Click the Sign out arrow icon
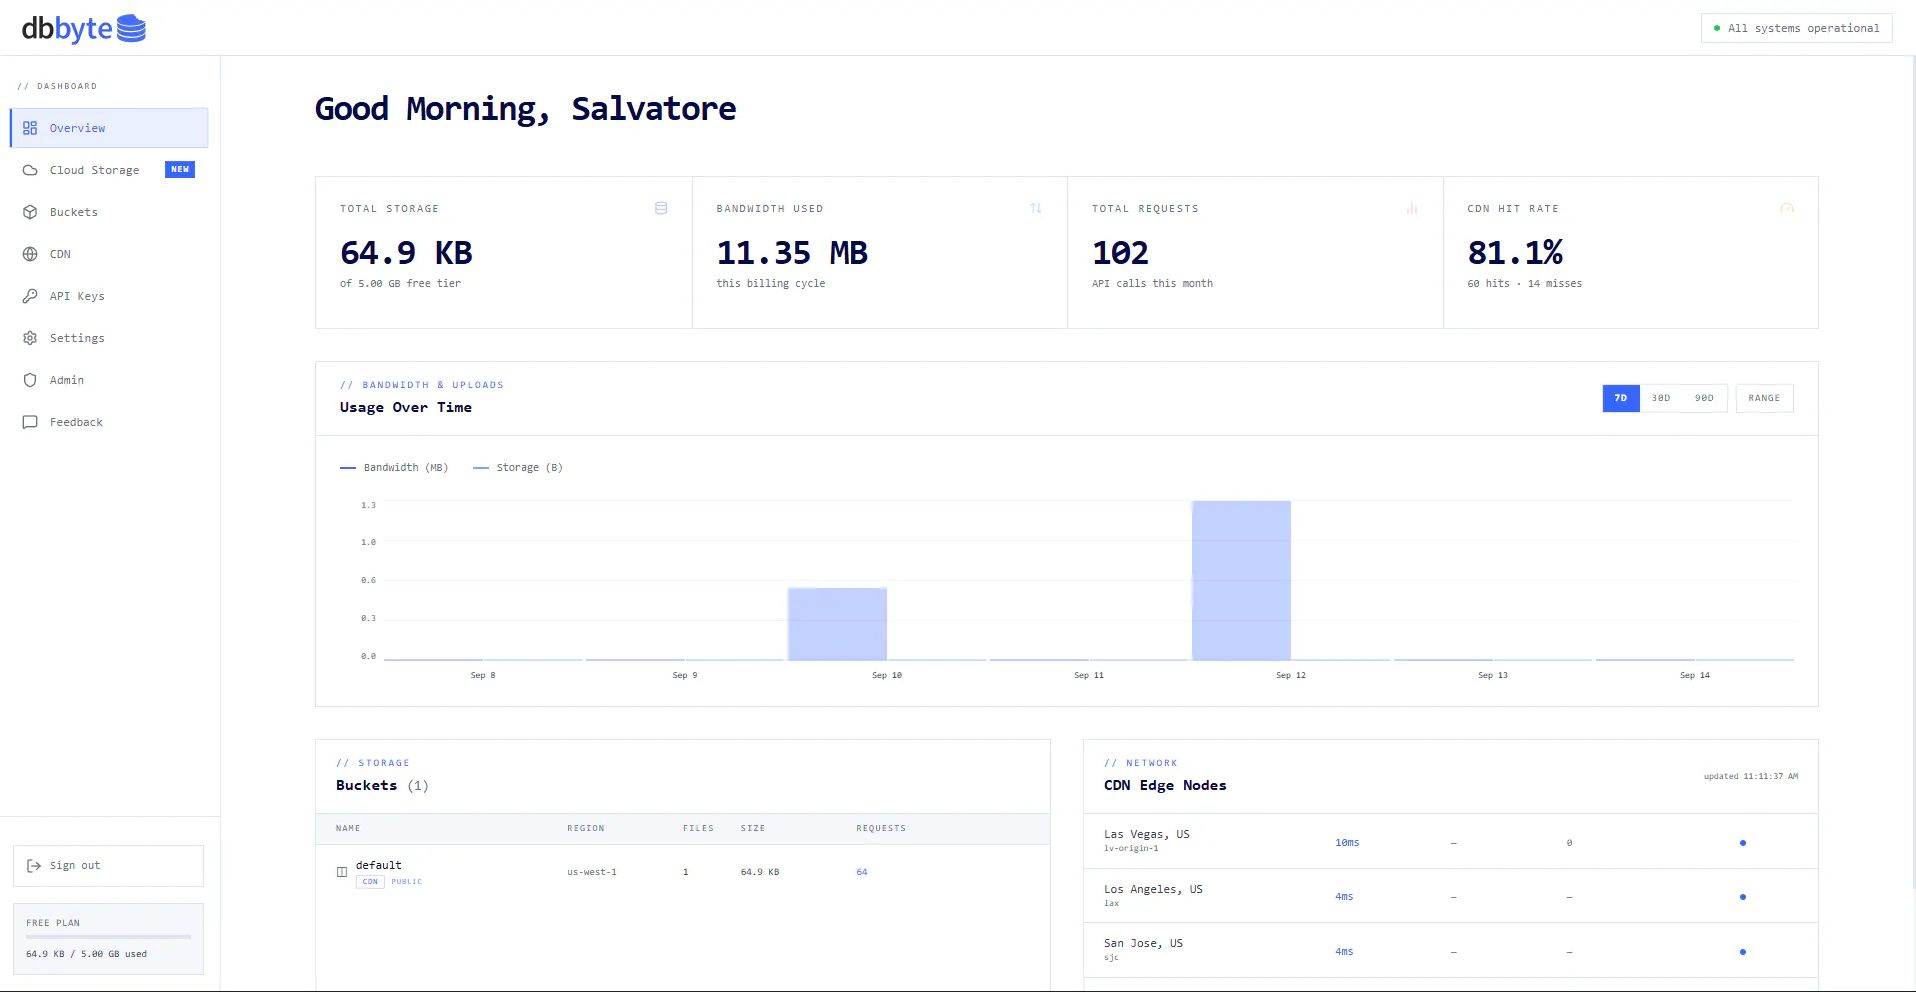Viewport: 1916px width, 992px height. [34, 866]
